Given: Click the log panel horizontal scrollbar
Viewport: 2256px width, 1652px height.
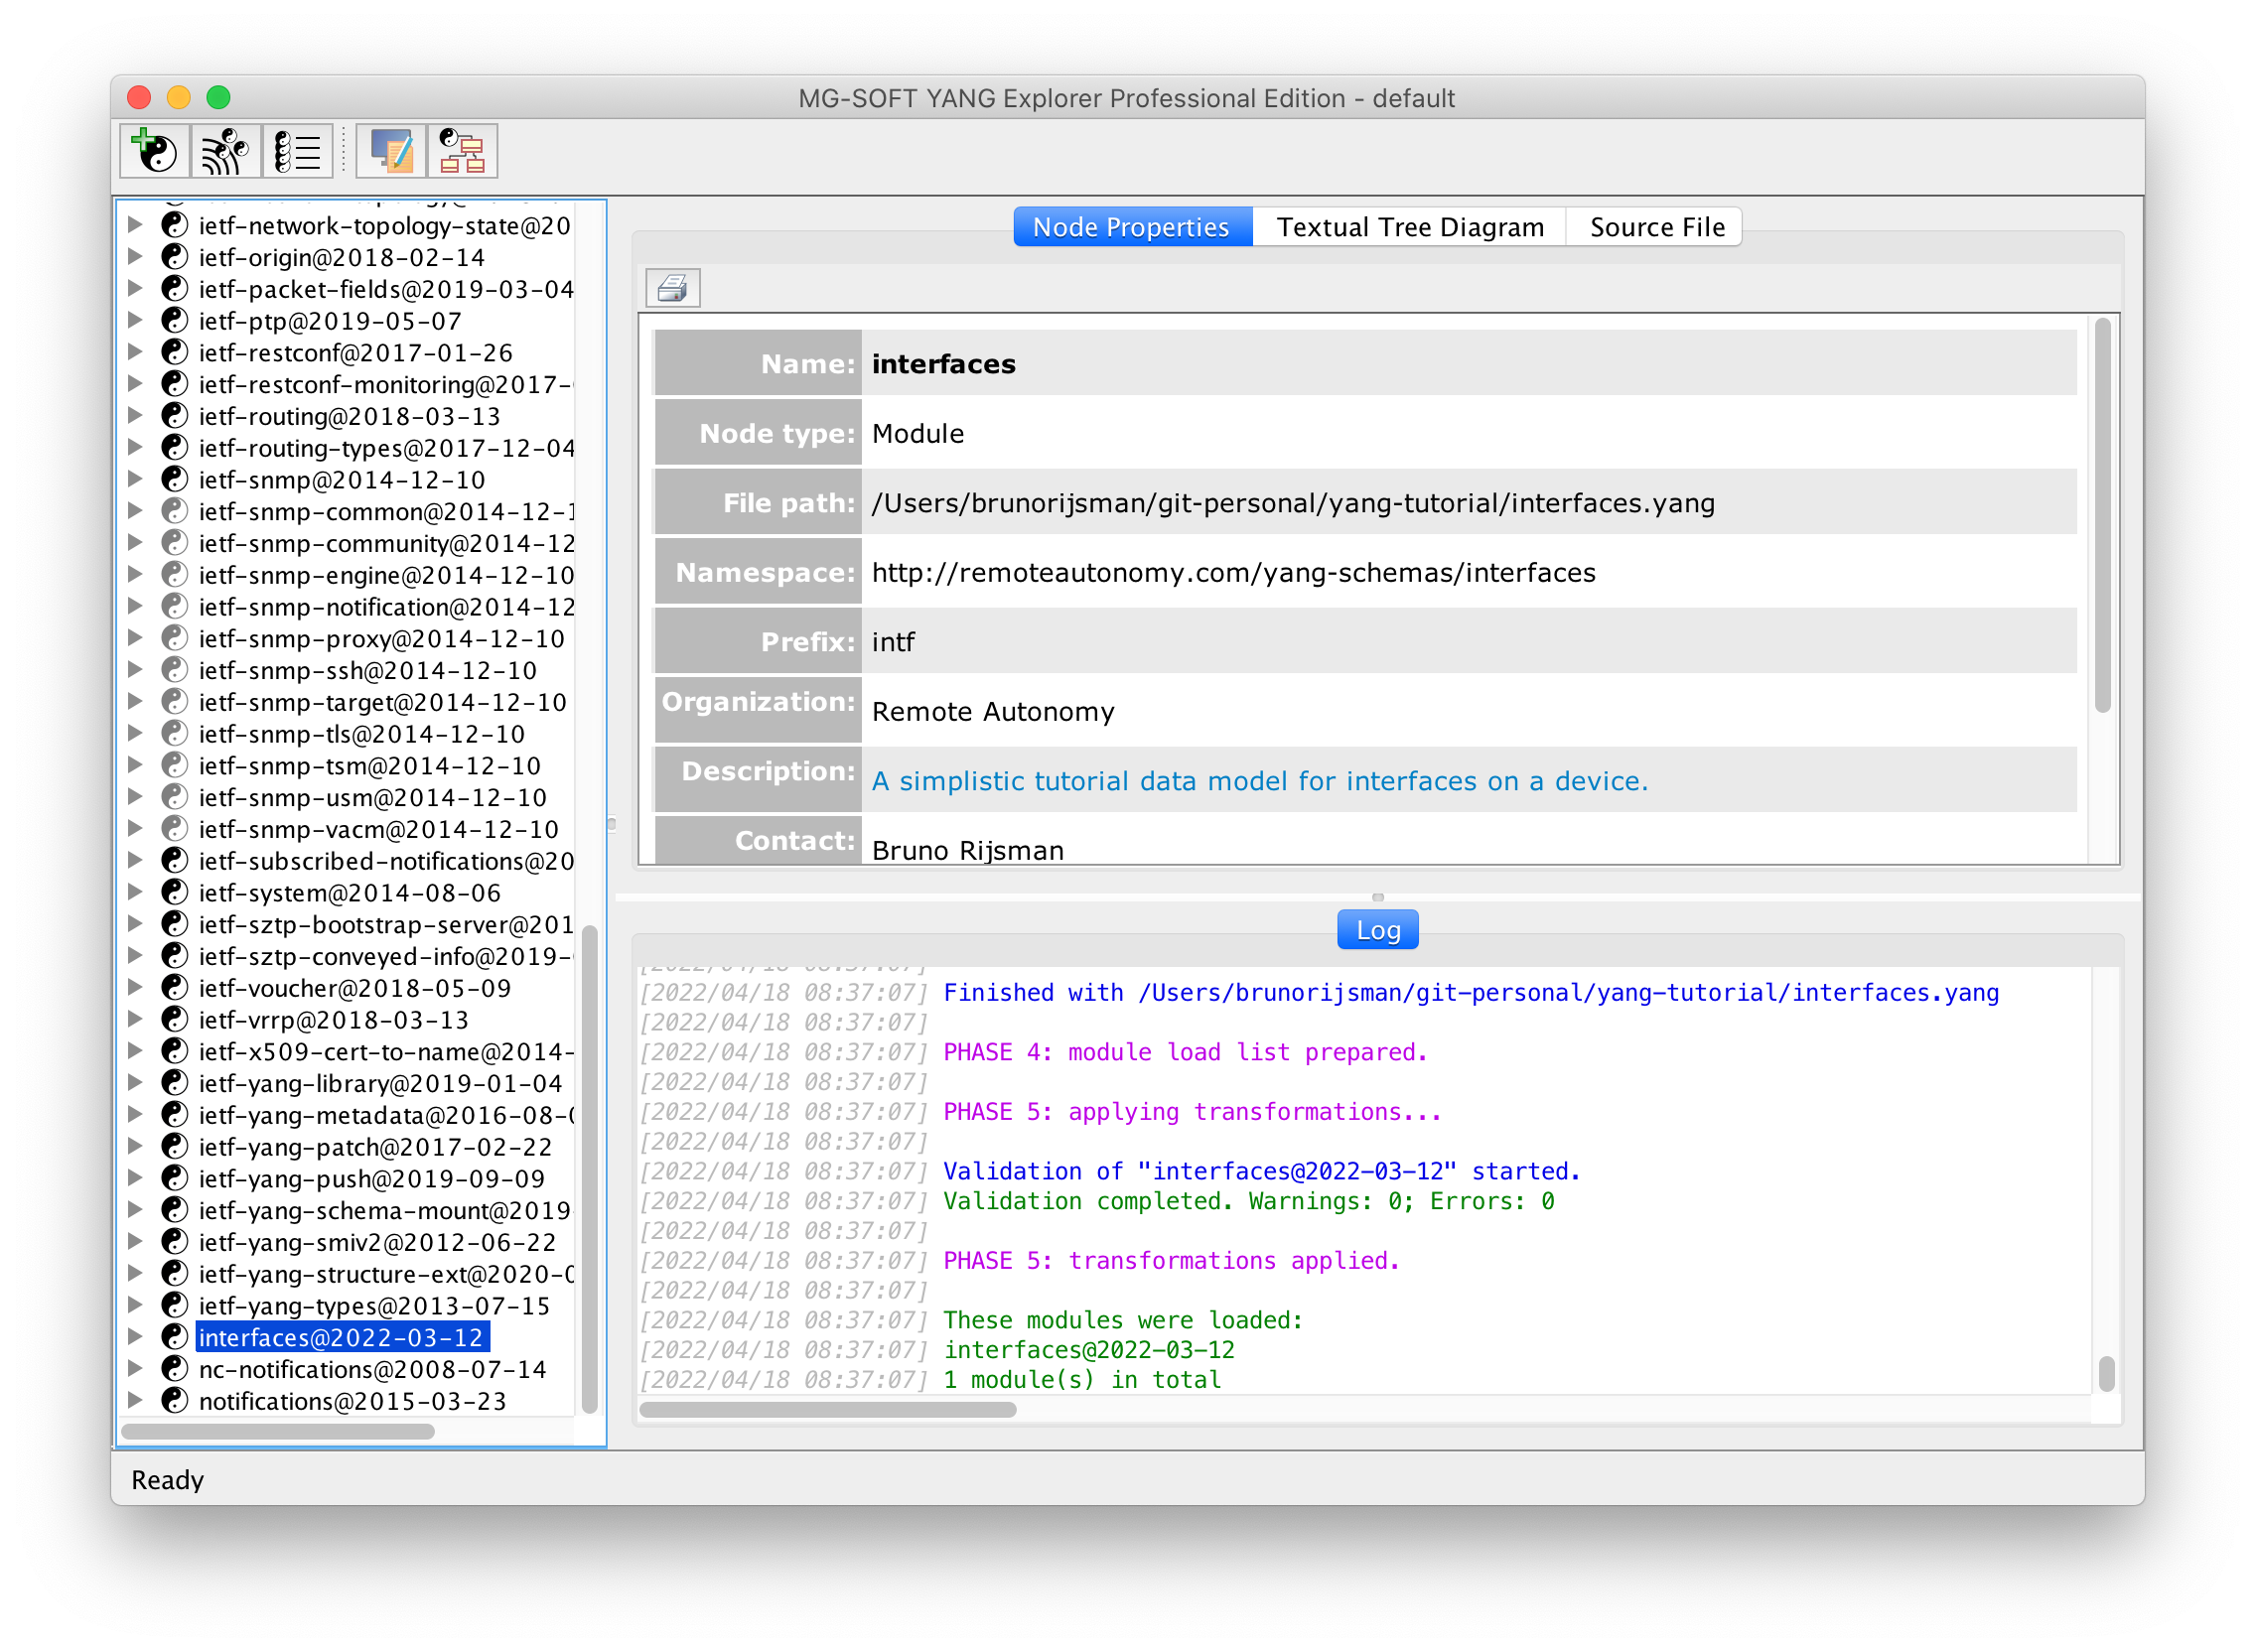Looking at the screenshot, I should click(x=827, y=1409).
